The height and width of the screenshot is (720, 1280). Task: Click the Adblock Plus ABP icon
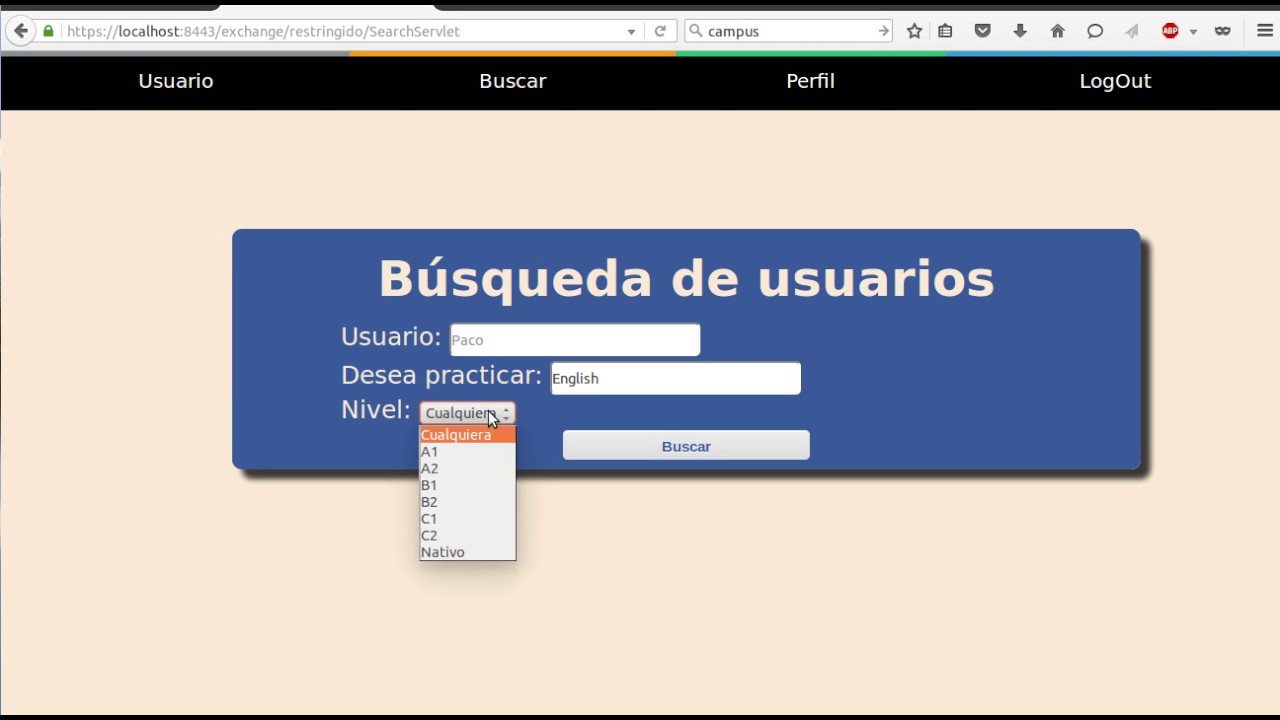(1170, 31)
